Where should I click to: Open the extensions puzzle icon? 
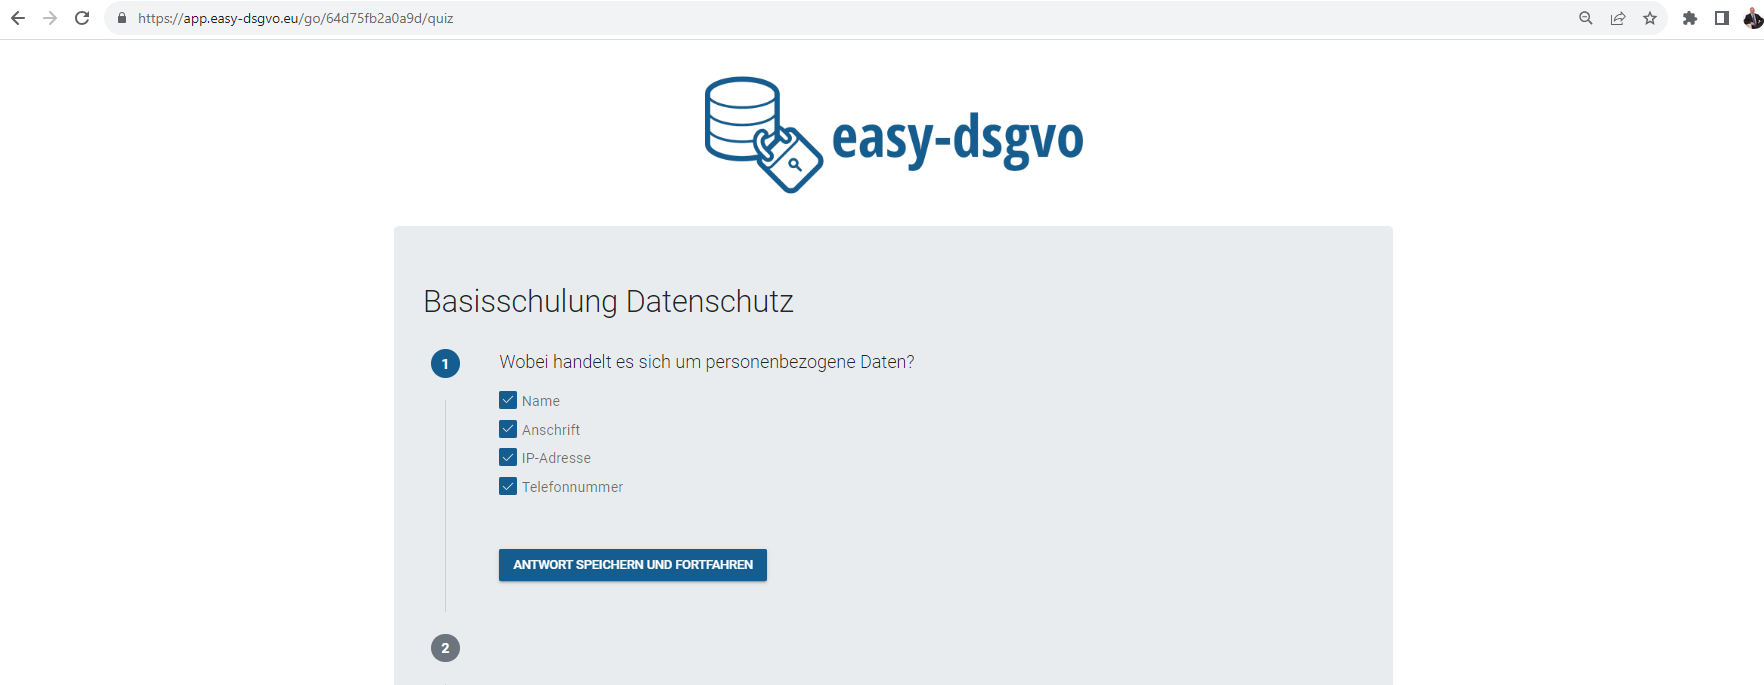(x=1690, y=18)
